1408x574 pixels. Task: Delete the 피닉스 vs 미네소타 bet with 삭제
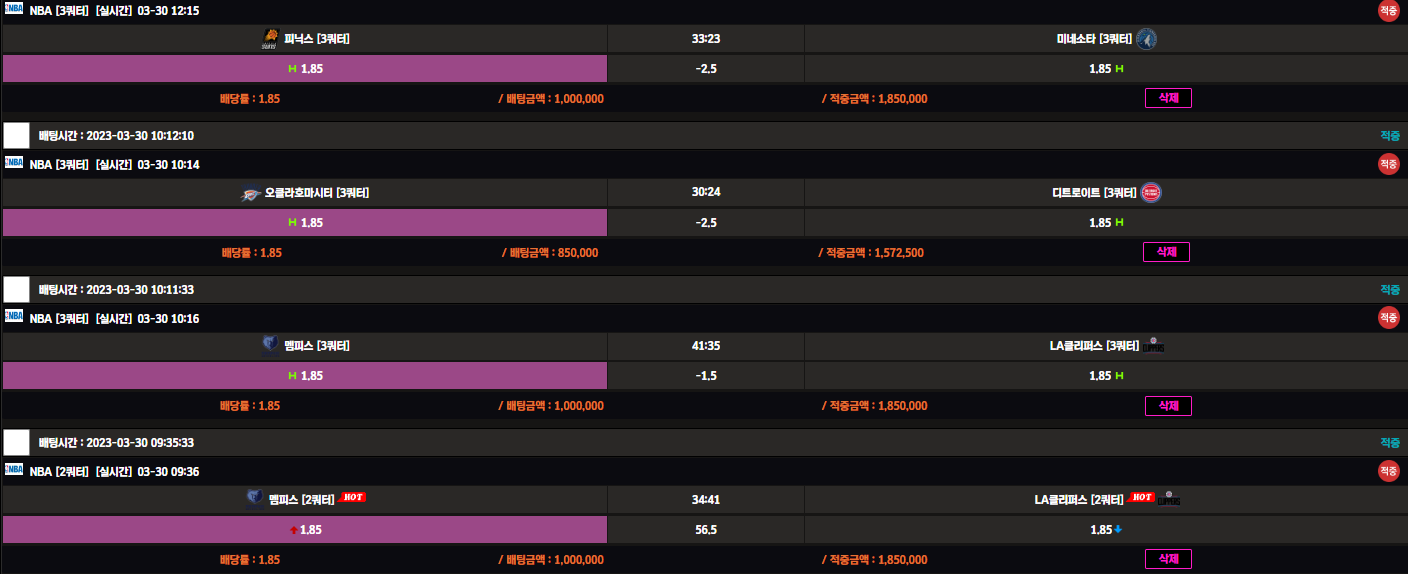(1168, 98)
